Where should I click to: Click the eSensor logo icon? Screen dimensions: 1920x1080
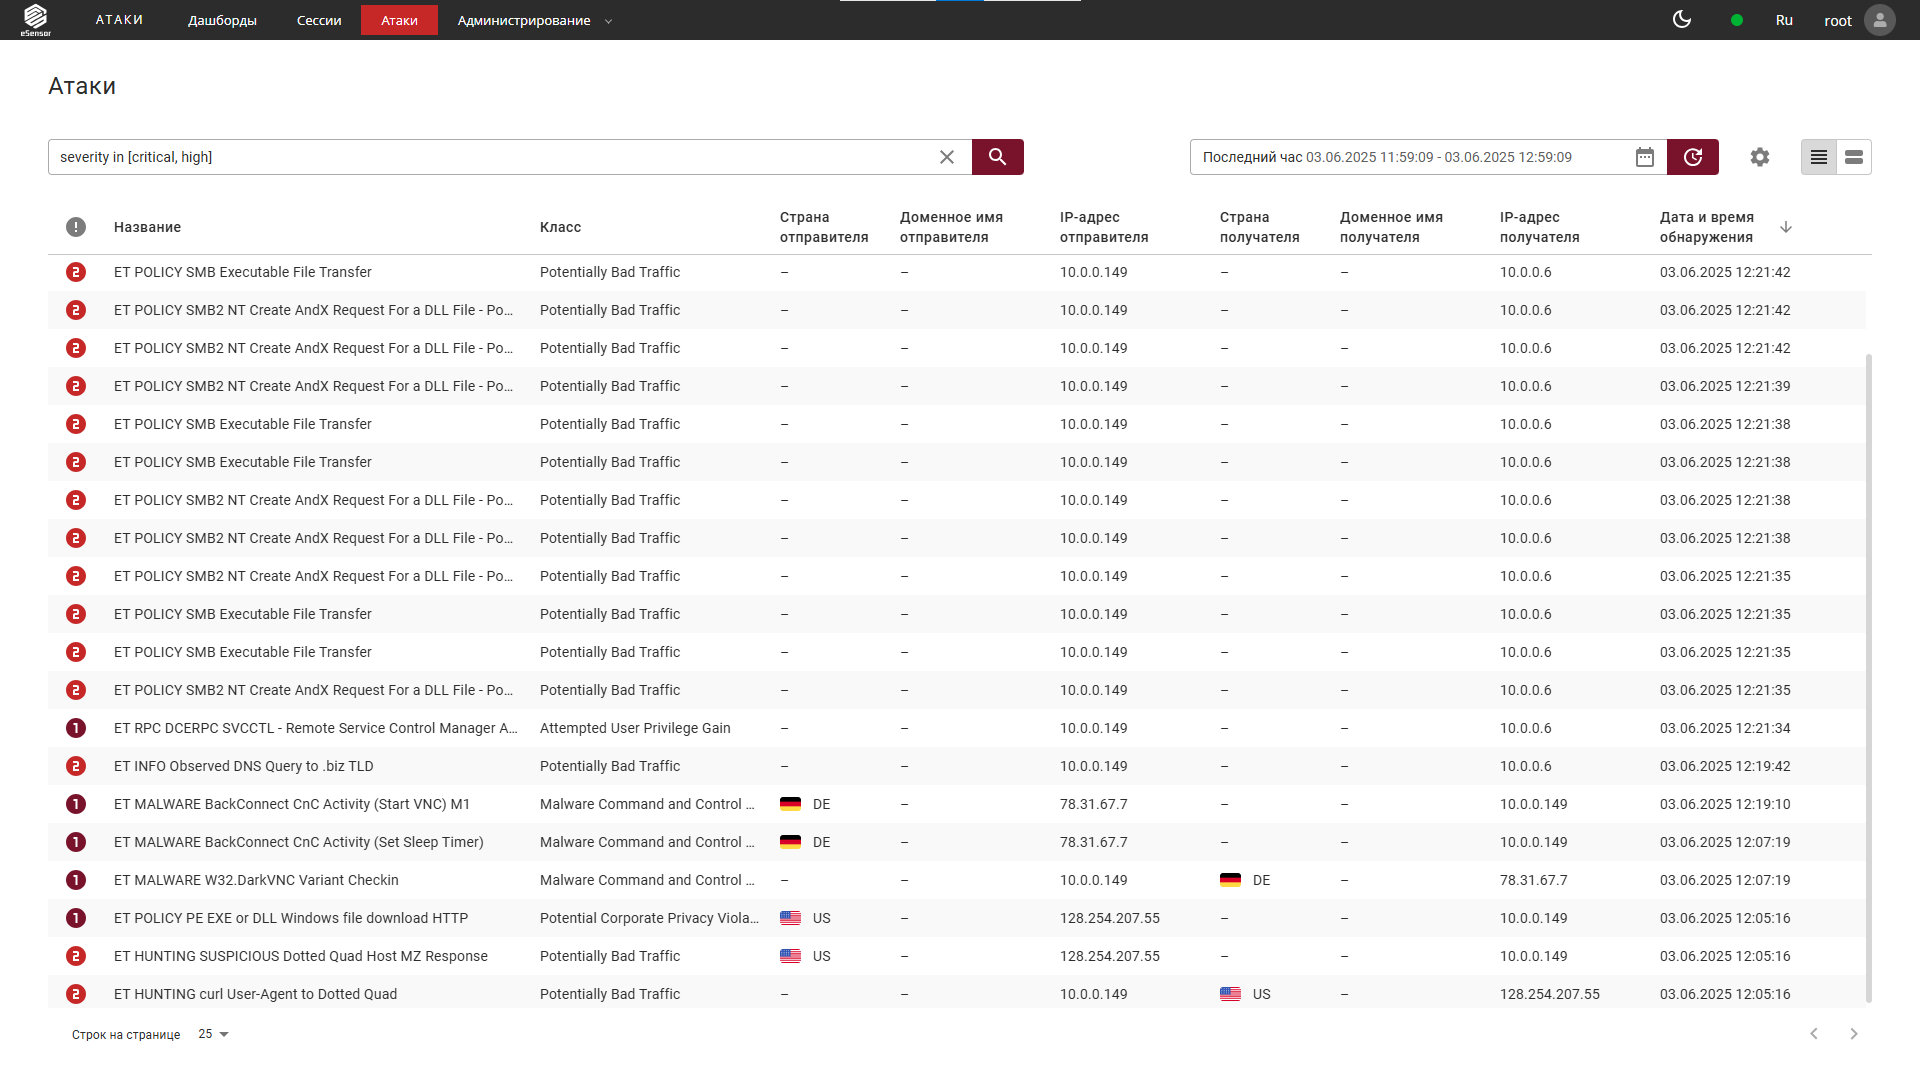point(36,18)
